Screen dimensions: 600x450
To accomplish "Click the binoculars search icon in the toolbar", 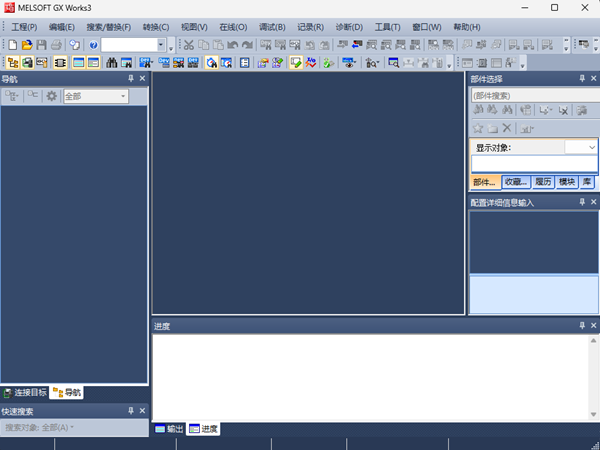I will click(112, 62).
